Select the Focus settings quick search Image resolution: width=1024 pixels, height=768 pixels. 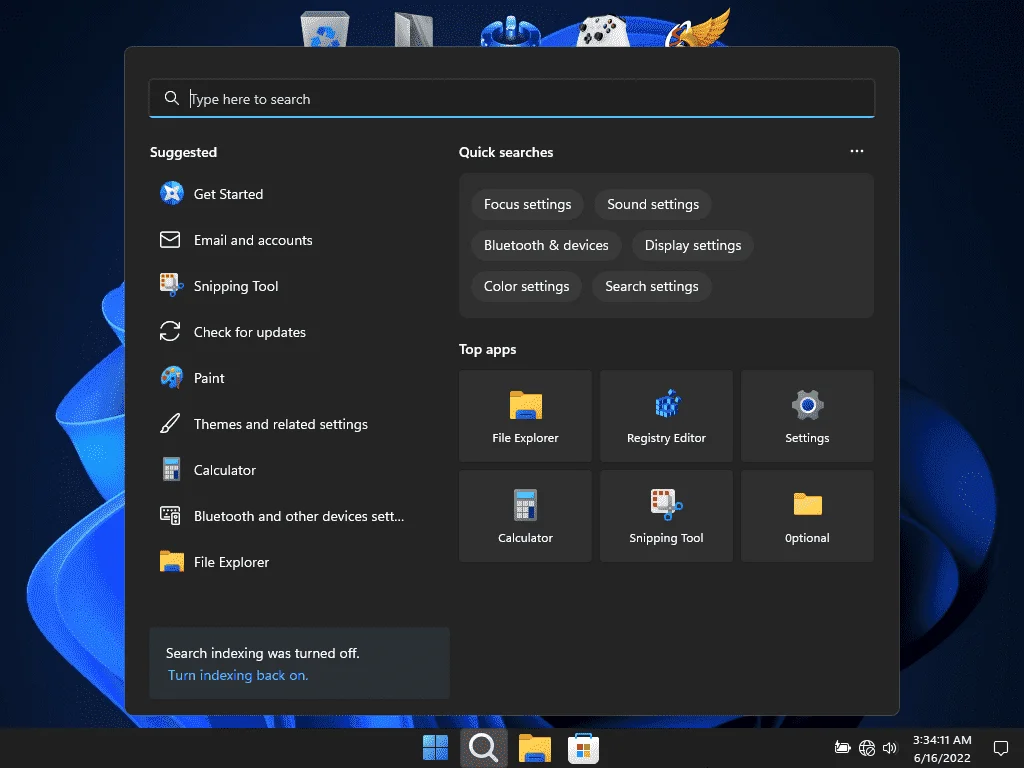click(x=528, y=204)
